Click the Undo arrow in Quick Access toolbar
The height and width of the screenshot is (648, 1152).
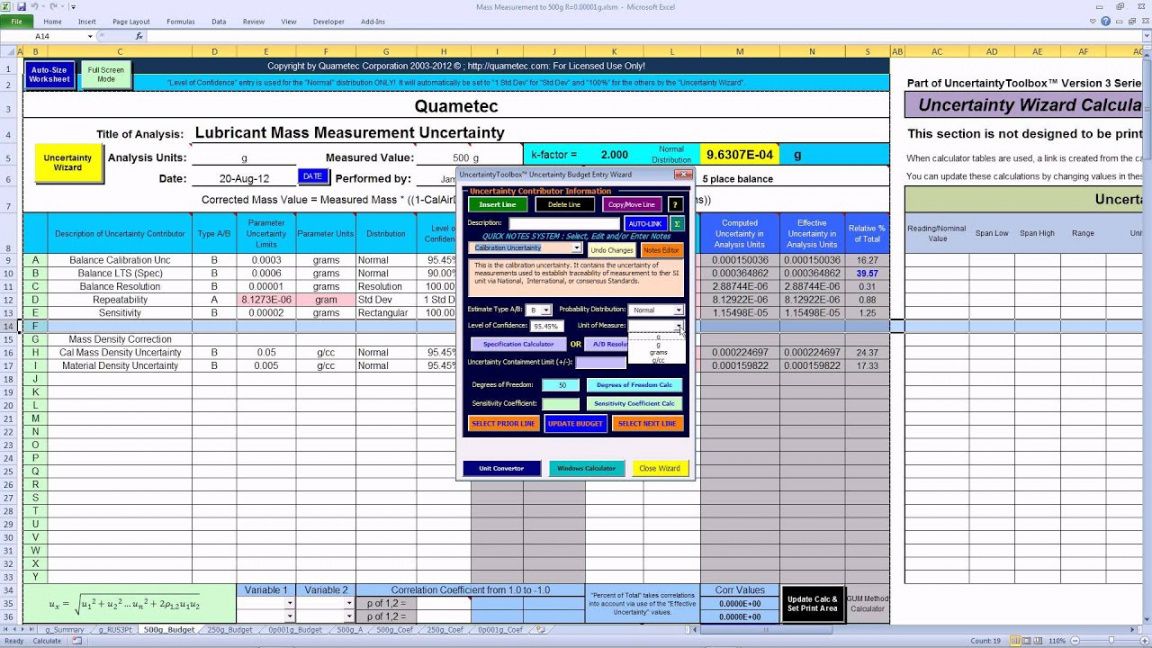34,6
